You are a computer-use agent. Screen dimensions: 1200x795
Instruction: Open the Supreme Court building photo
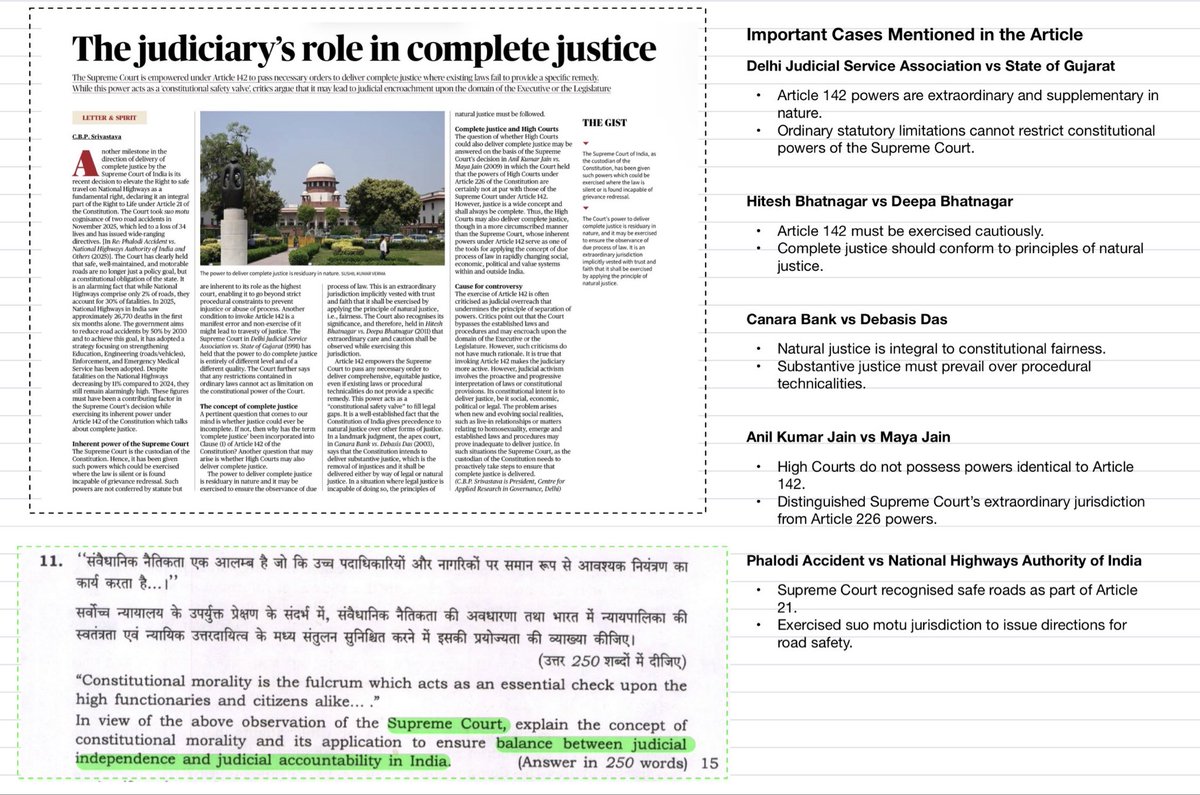coord(322,188)
